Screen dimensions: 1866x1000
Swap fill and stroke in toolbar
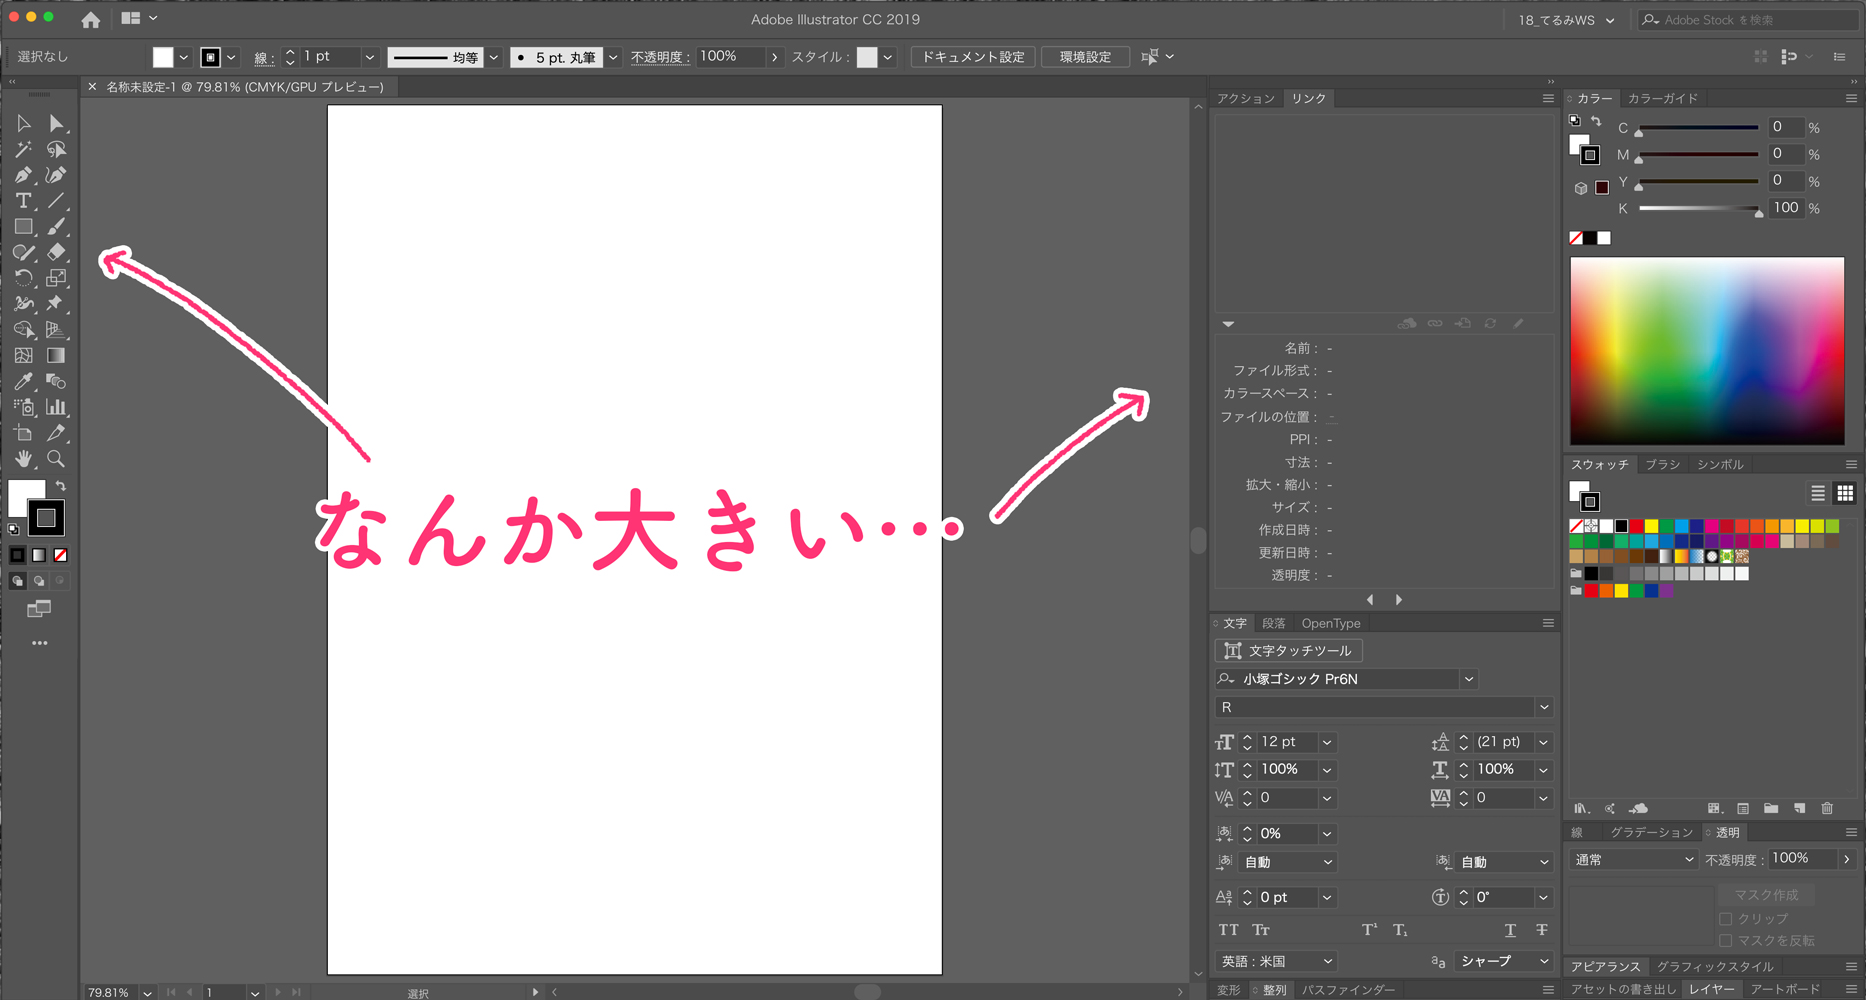[x=60, y=486]
